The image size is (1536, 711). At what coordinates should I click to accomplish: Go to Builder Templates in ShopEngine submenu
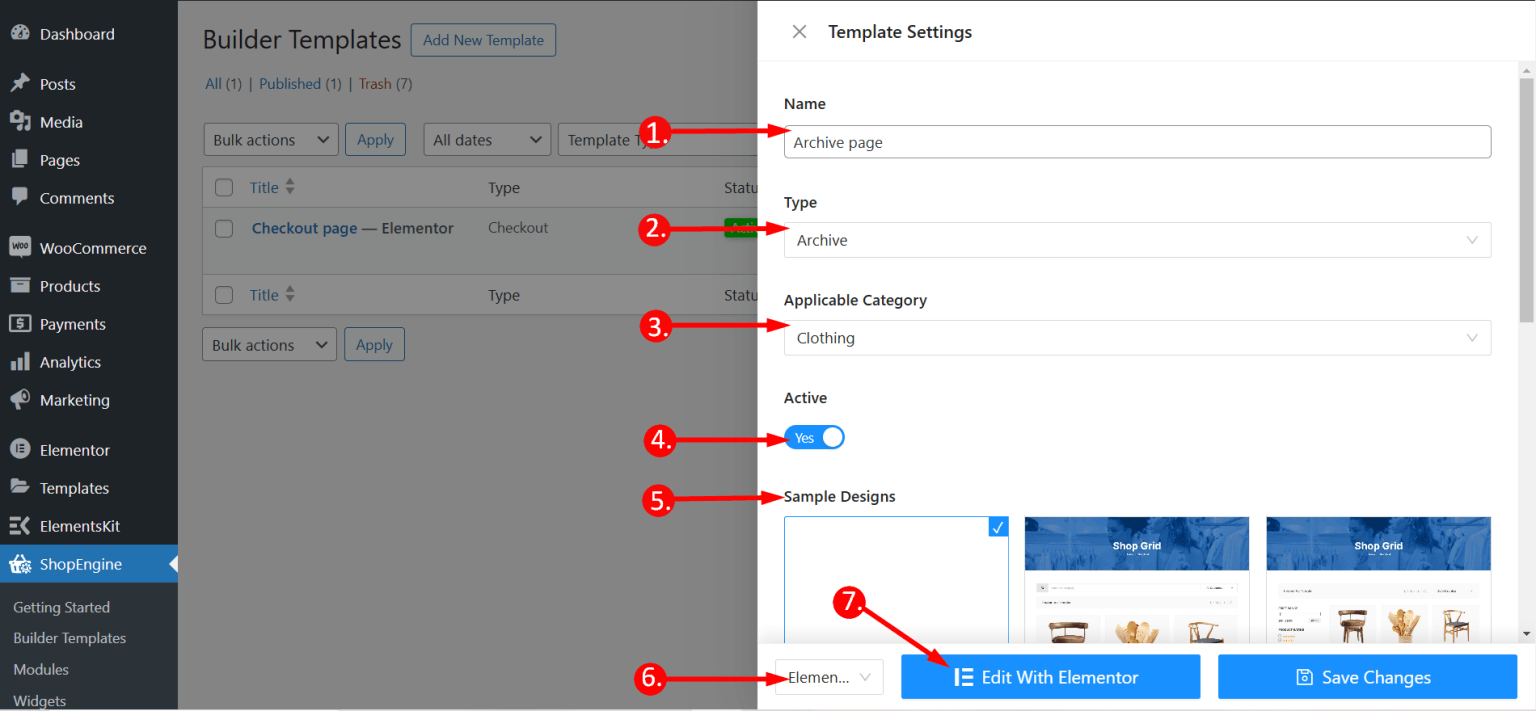(70, 637)
